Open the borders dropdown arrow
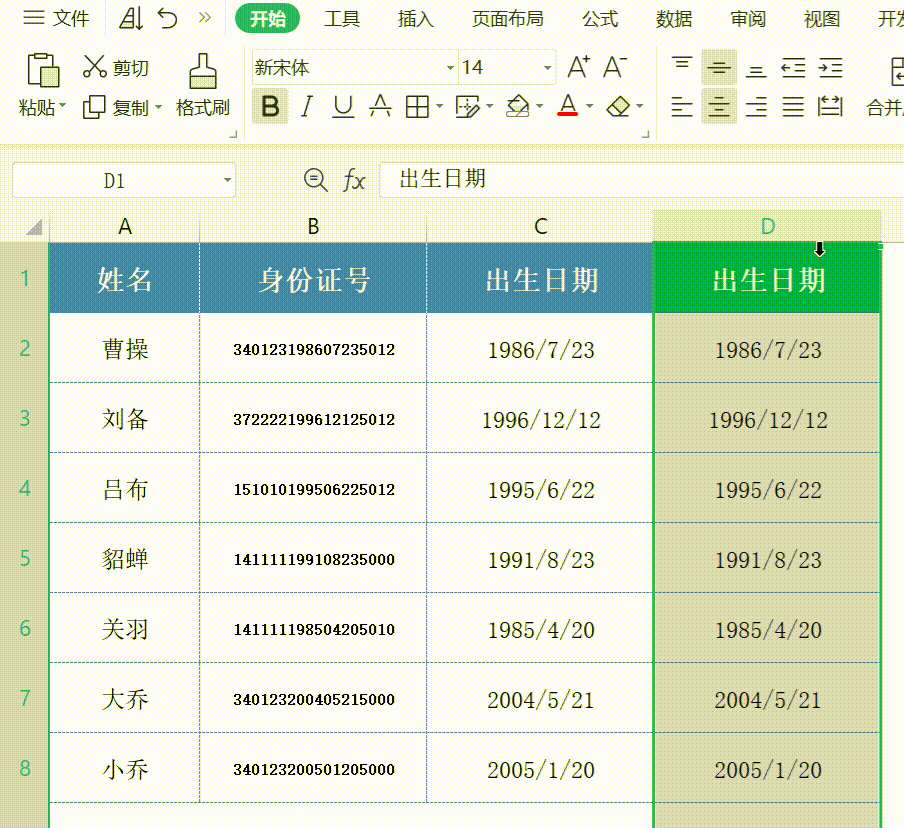904x828 pixels. tap(439, 106)
